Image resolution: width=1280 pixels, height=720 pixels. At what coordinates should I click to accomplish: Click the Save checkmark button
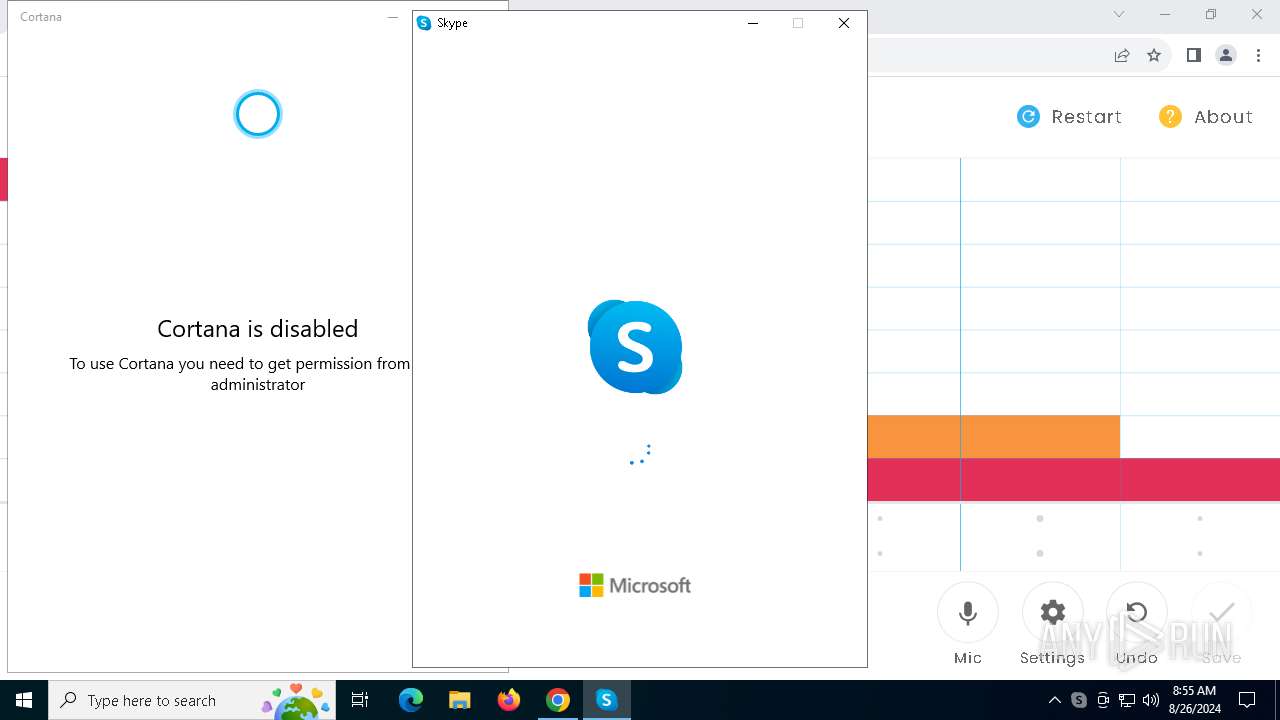pos(1221,613)
